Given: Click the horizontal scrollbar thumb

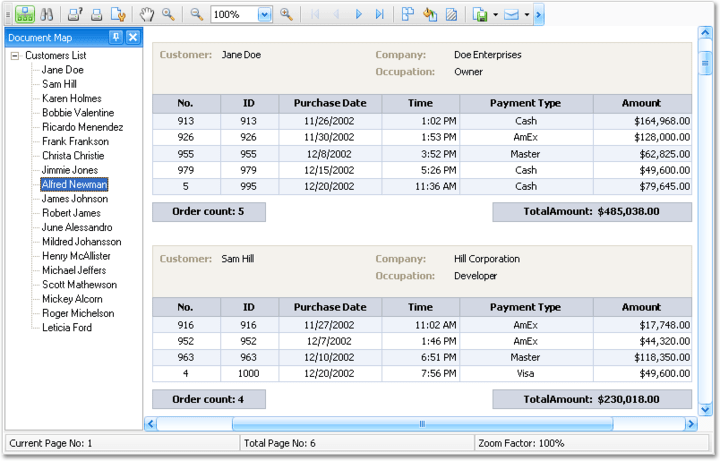Looking at the screenshot, I should pyautogui.click(x=421, y=424).
